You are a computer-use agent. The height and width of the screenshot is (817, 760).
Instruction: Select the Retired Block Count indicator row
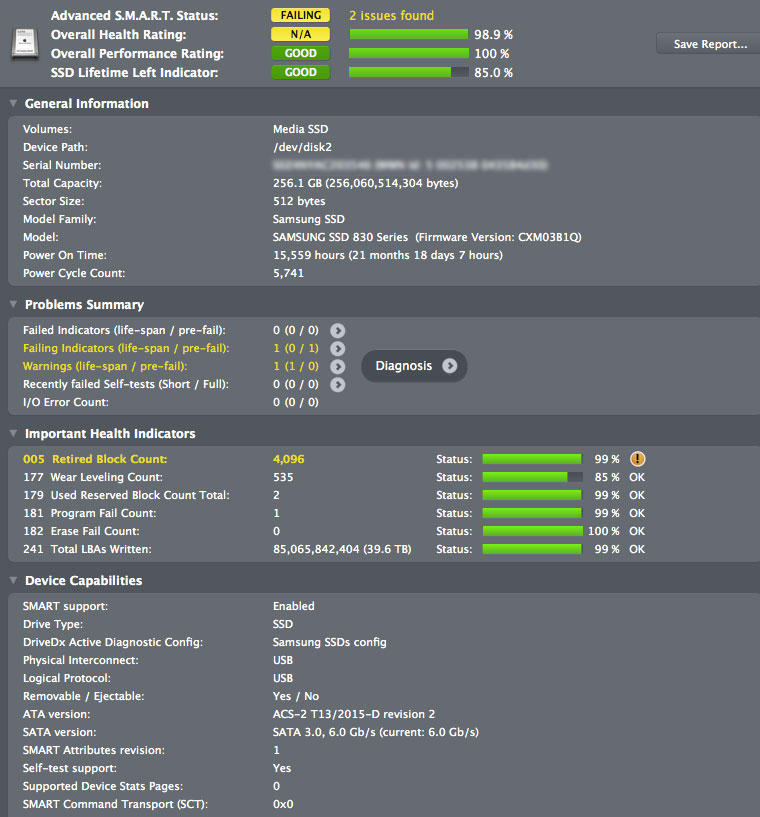(x=383, y=459)
